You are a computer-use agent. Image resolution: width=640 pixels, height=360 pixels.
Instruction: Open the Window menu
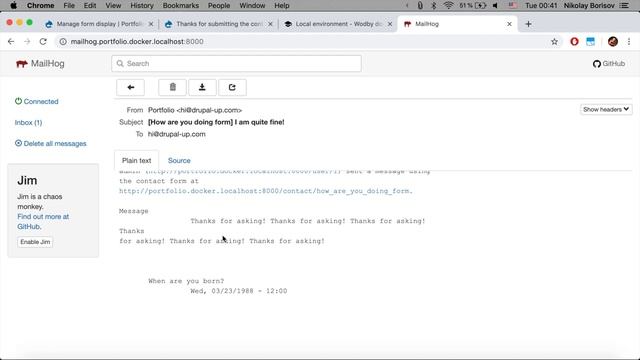[x=252, y=6]
